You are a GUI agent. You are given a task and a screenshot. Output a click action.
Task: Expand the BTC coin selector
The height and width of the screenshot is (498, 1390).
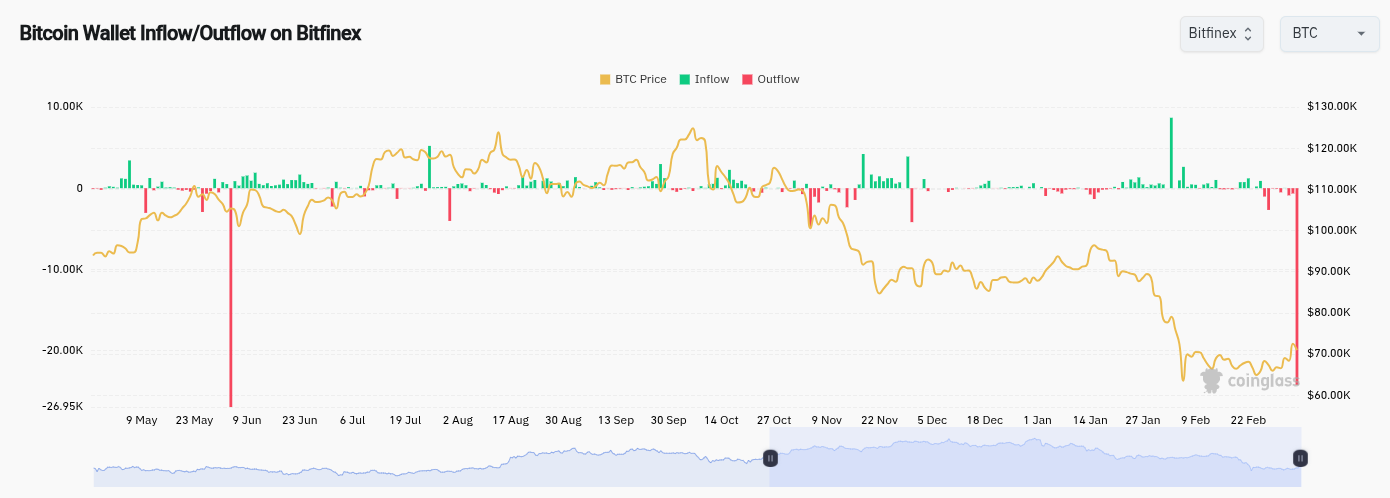coord(1328,34)
